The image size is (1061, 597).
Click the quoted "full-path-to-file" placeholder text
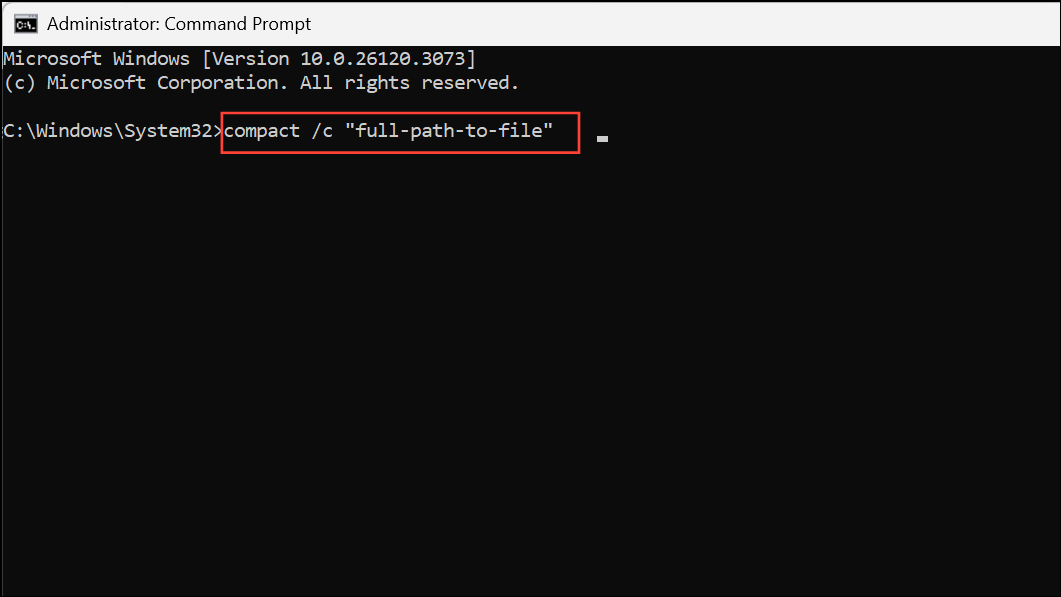pos(449,130)
